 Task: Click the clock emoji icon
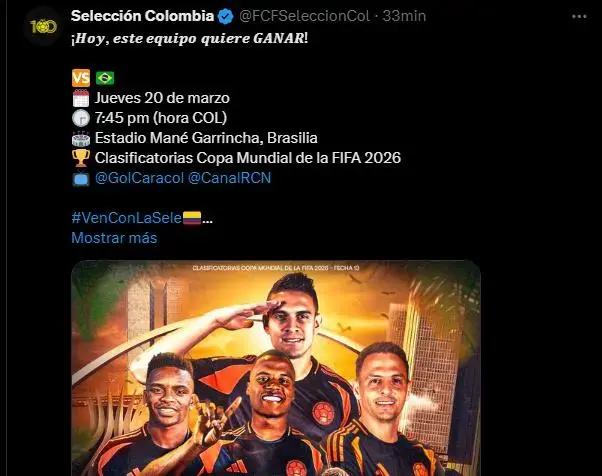point(81,118)
